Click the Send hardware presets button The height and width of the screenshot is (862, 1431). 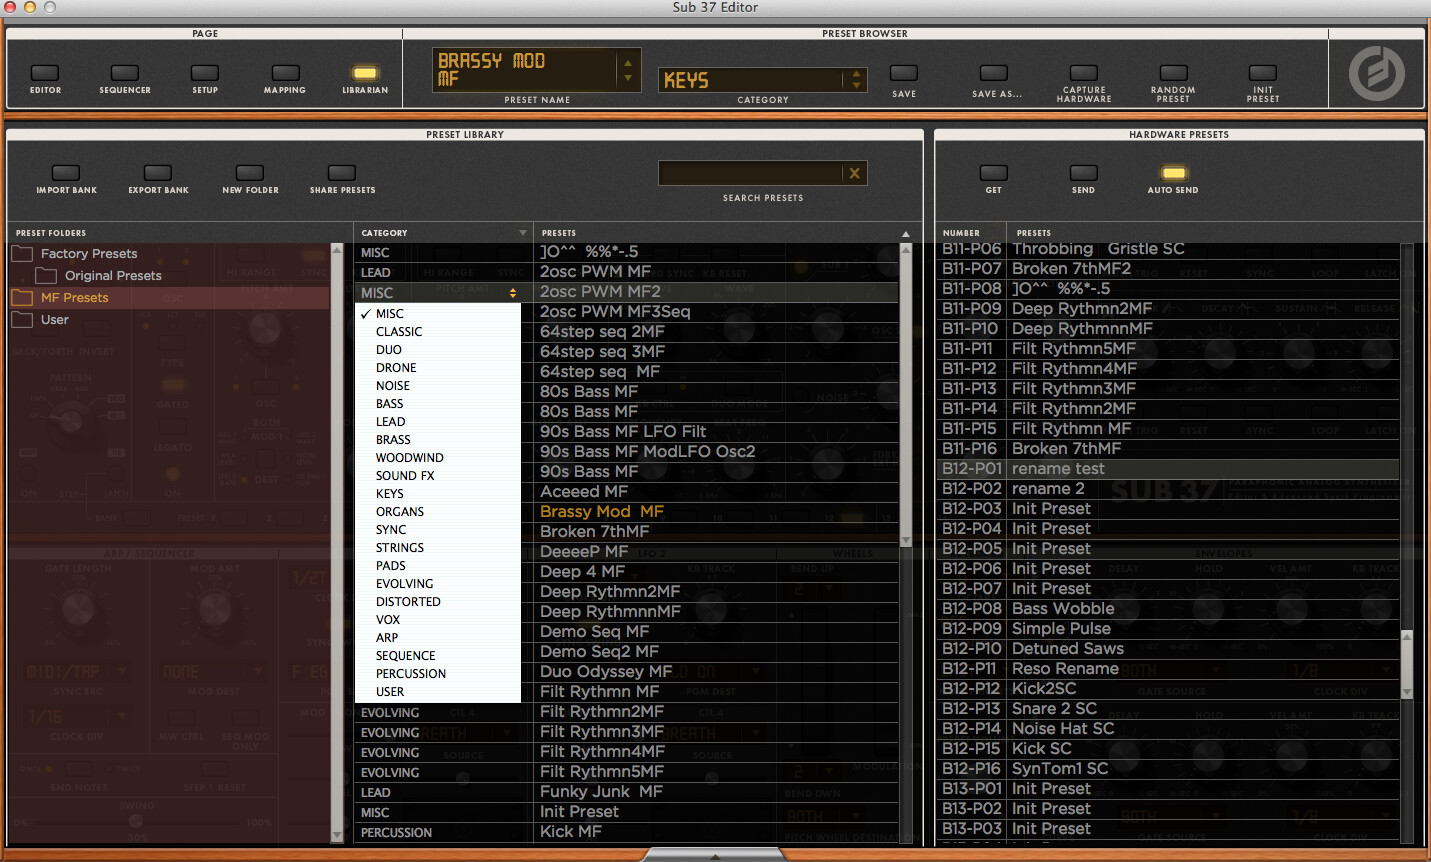coord(1083,173)
